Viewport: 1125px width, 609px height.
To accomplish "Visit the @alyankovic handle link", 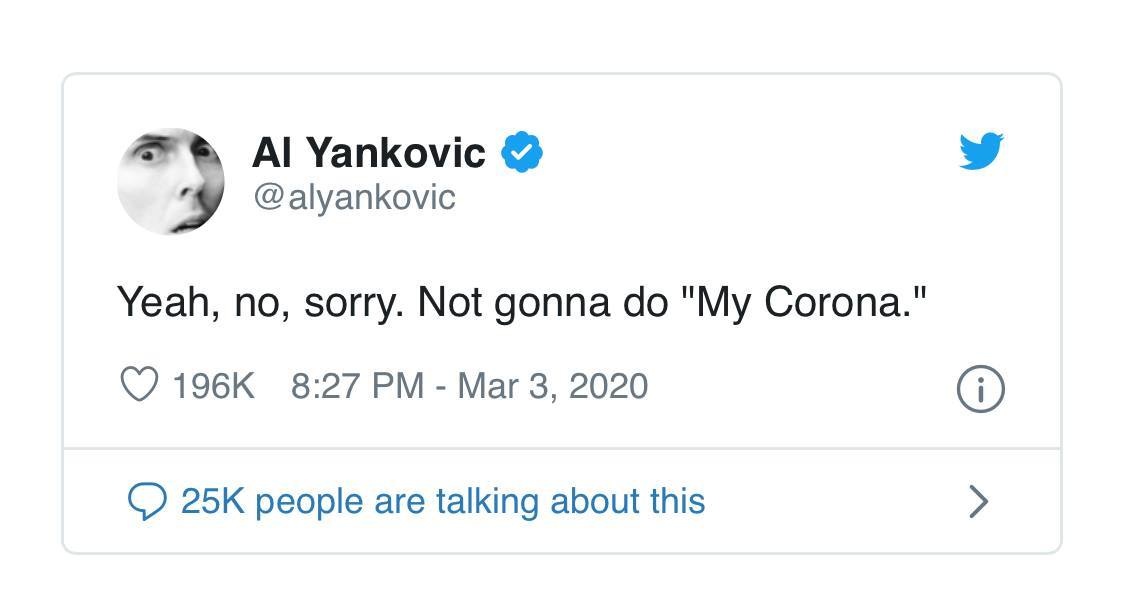I will coord(354,197).
